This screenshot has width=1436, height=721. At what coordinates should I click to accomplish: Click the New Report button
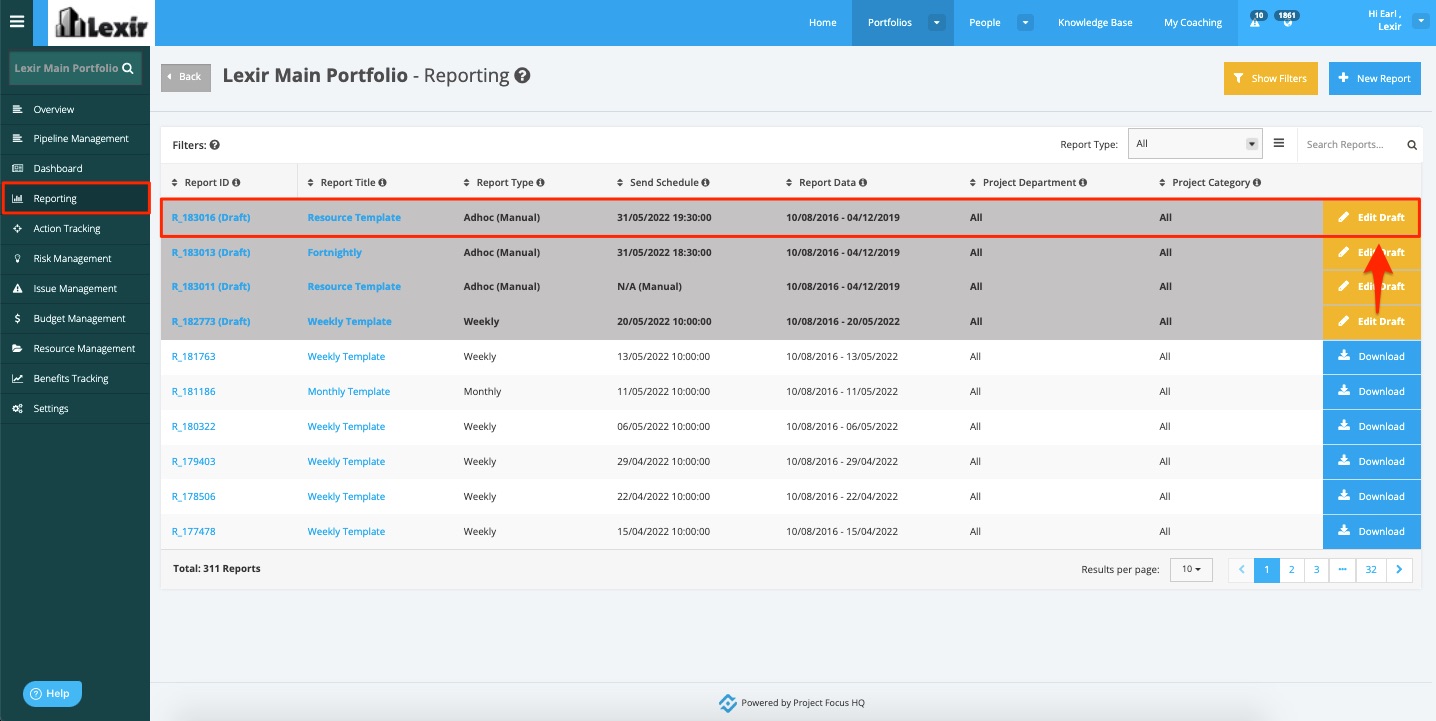coord(1374,78)
